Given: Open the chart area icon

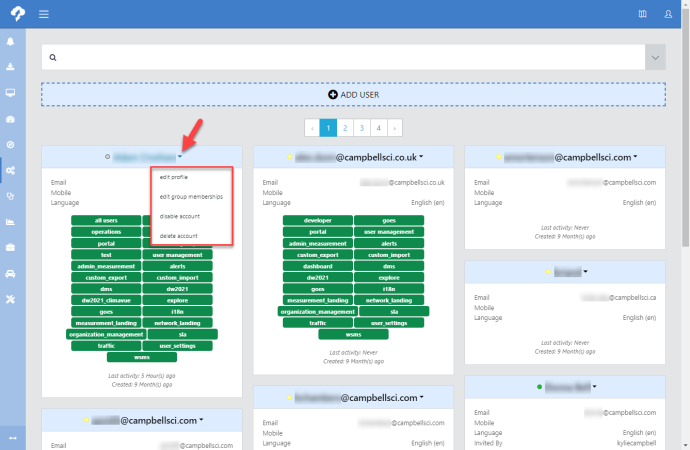Looking at the screenshot, I should coord(11,222).
